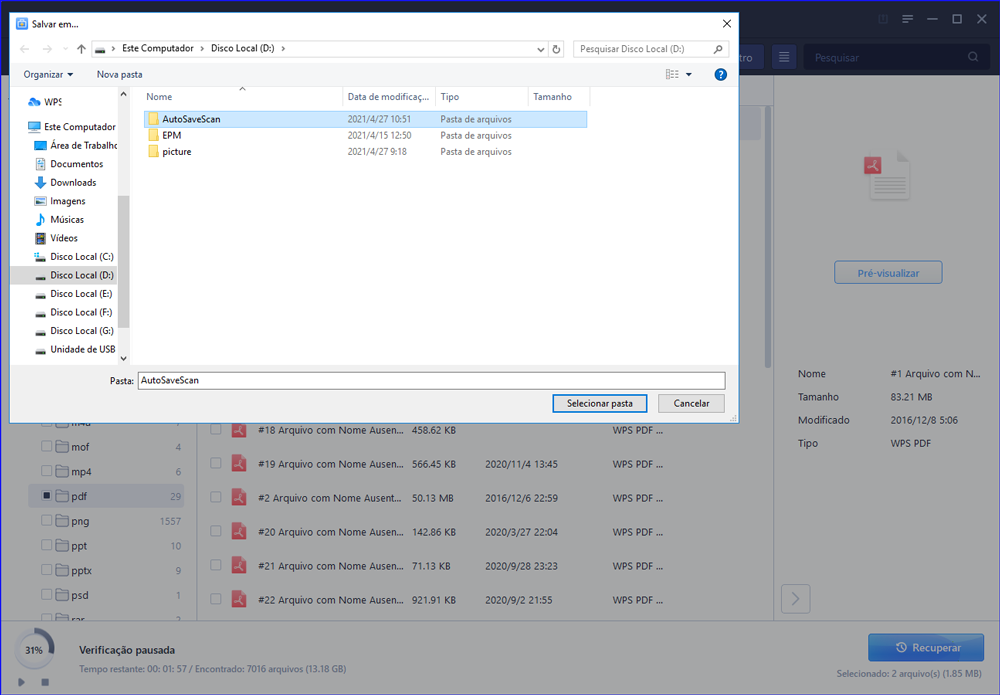The image size is (1000, 695).
Task: Click Este Computador in address breadcrumb
Action: (158, 48)
